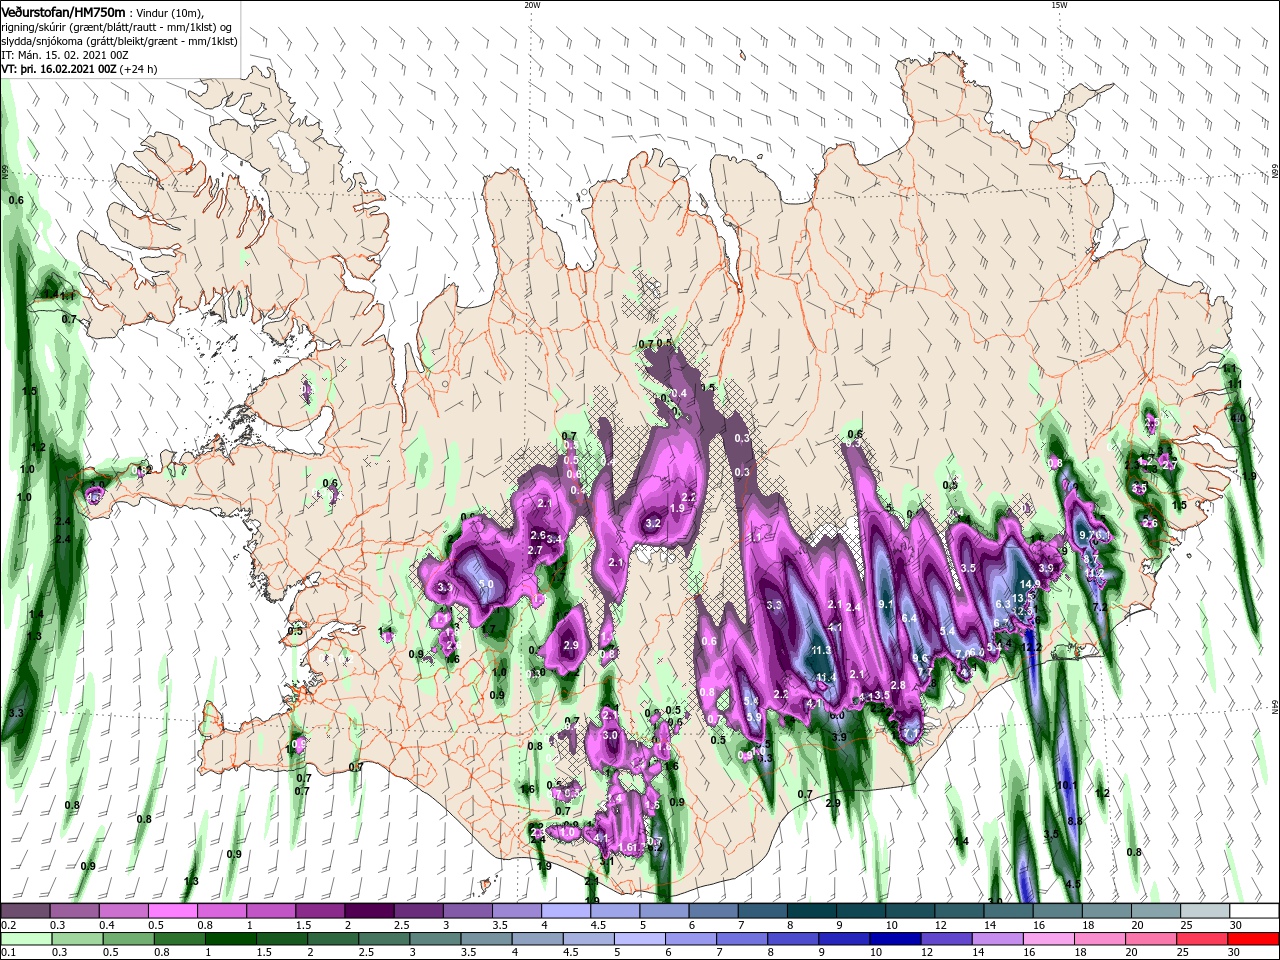Click the 13.5 precipitation value on the map

coord(1022,597)
